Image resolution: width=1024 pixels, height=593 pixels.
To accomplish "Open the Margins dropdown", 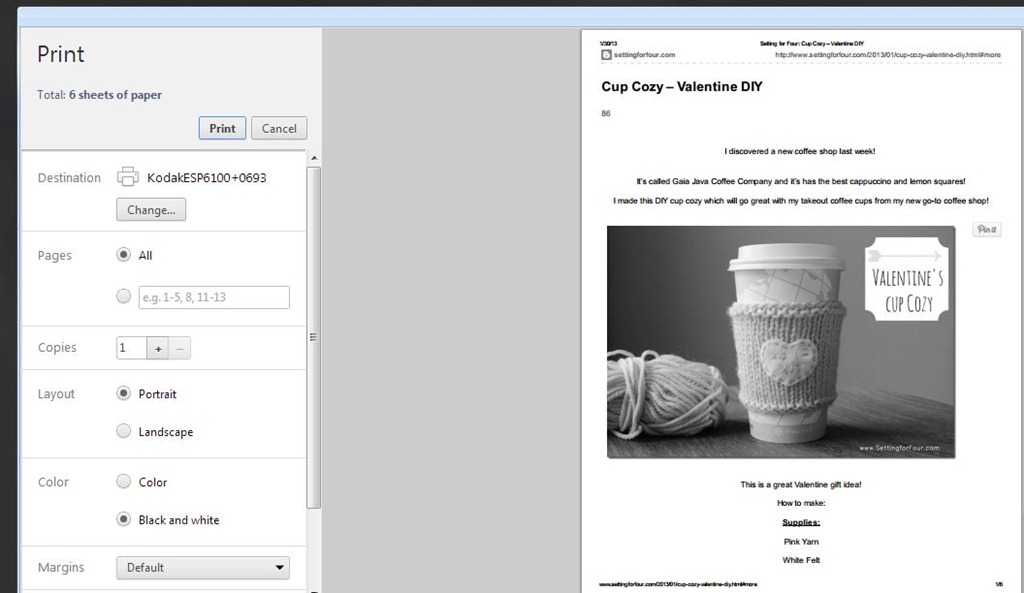I will click(x=203, y=568).
